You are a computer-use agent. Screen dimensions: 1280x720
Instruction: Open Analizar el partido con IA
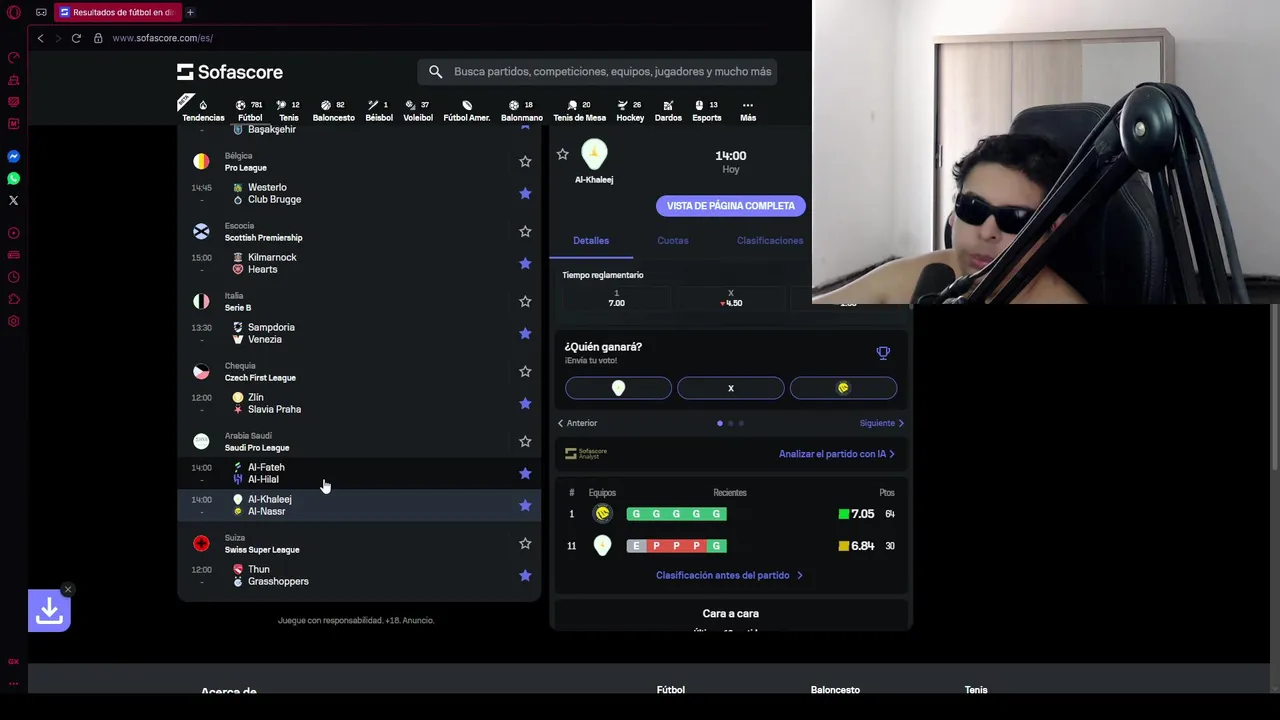(x=837, y=454)
